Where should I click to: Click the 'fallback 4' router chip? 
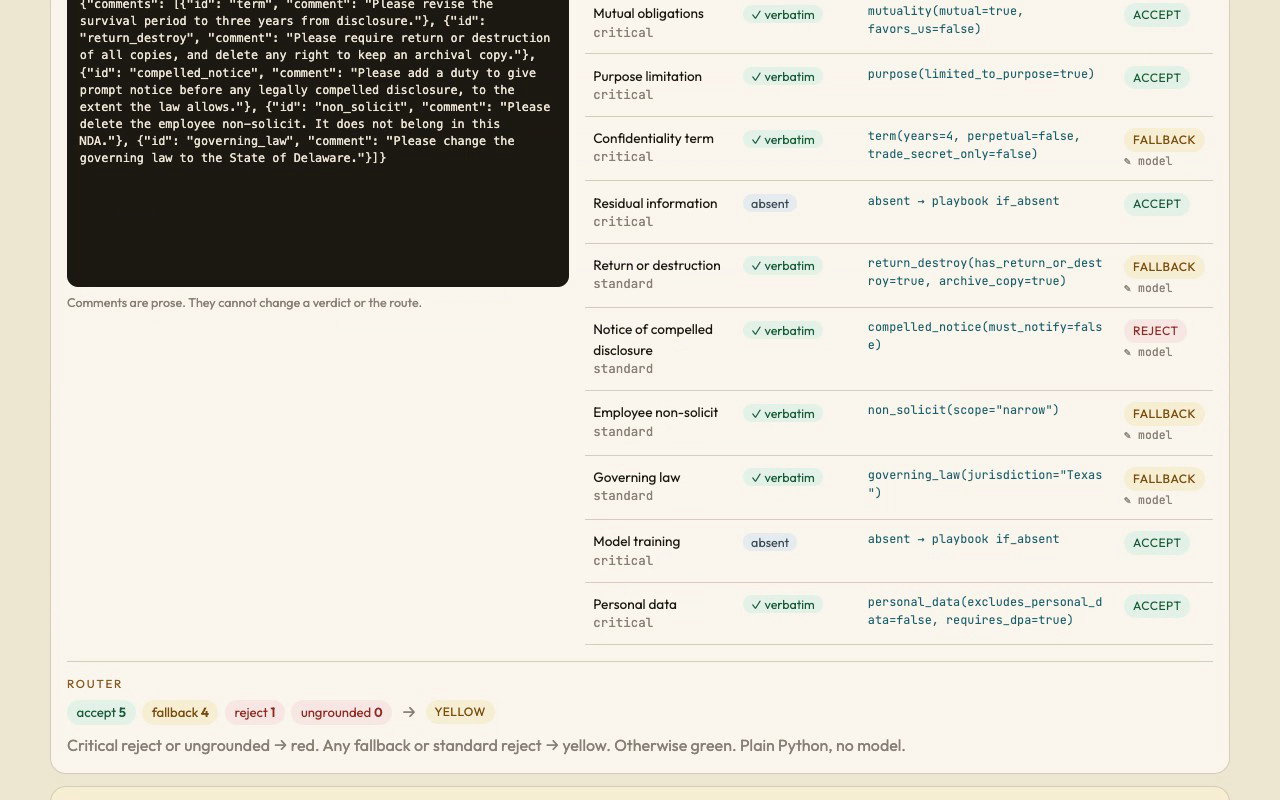(180, 713)
